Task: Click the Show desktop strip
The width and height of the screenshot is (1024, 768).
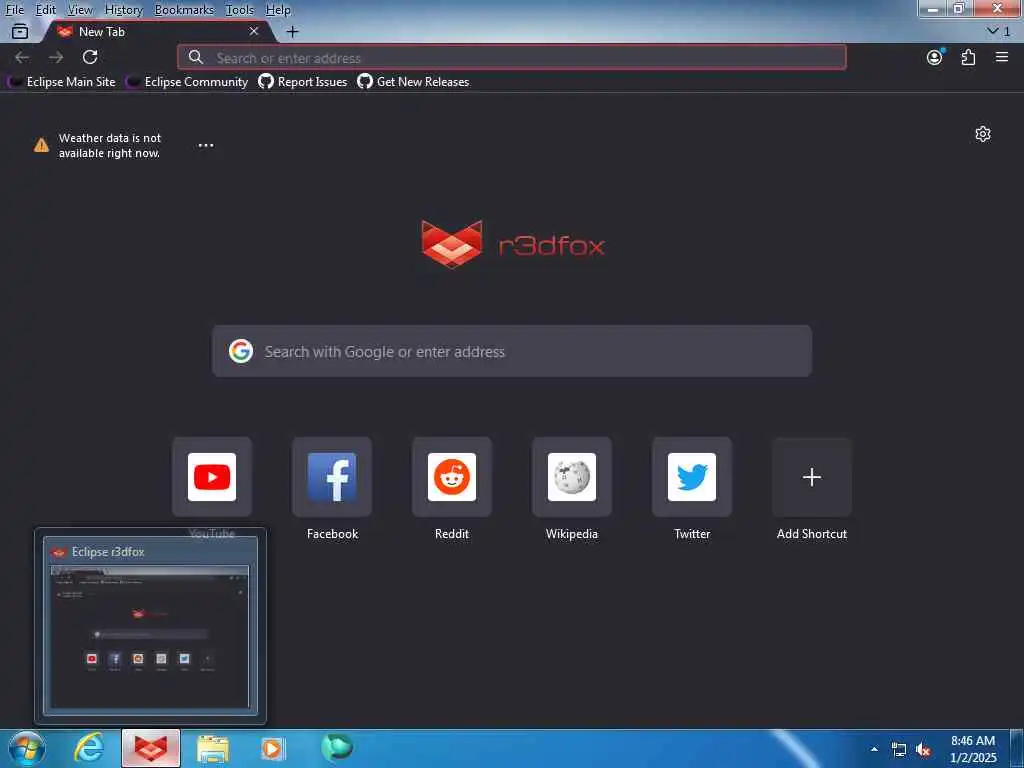Action: tap(1017, 749)
